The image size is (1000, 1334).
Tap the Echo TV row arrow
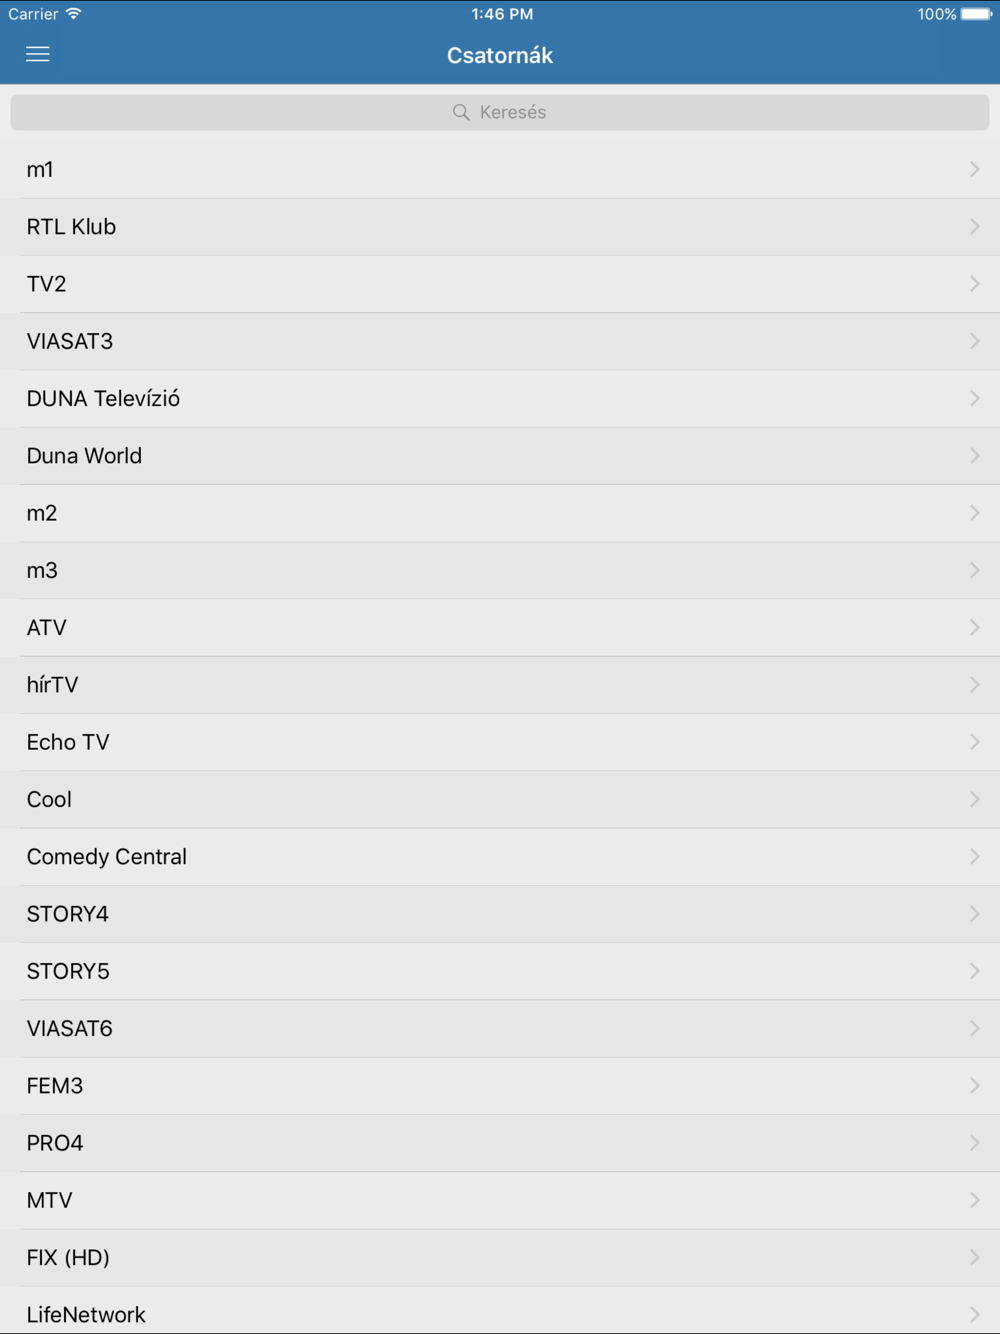pos(974,742)
